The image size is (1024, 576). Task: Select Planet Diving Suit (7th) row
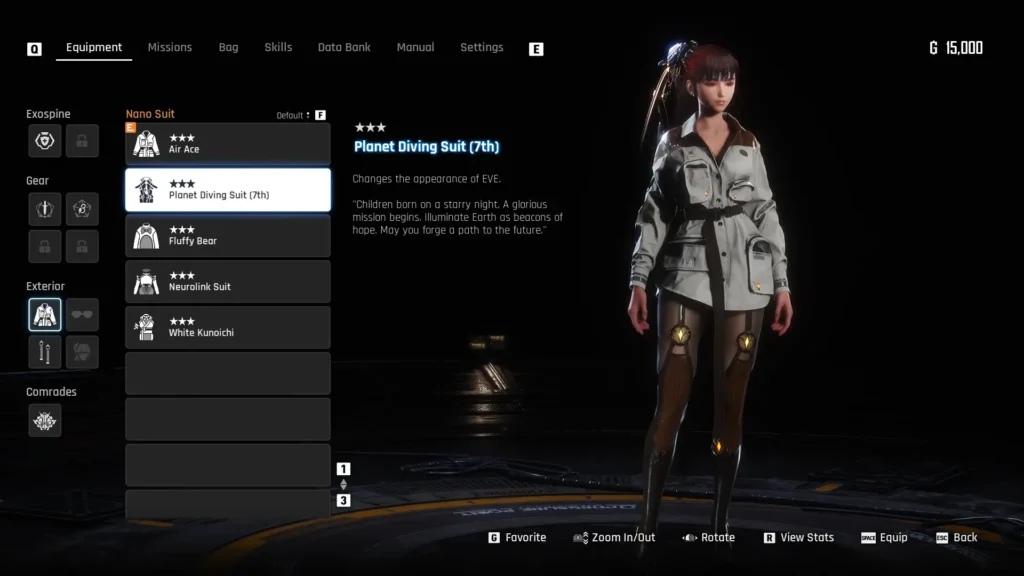tap(228, 189)
